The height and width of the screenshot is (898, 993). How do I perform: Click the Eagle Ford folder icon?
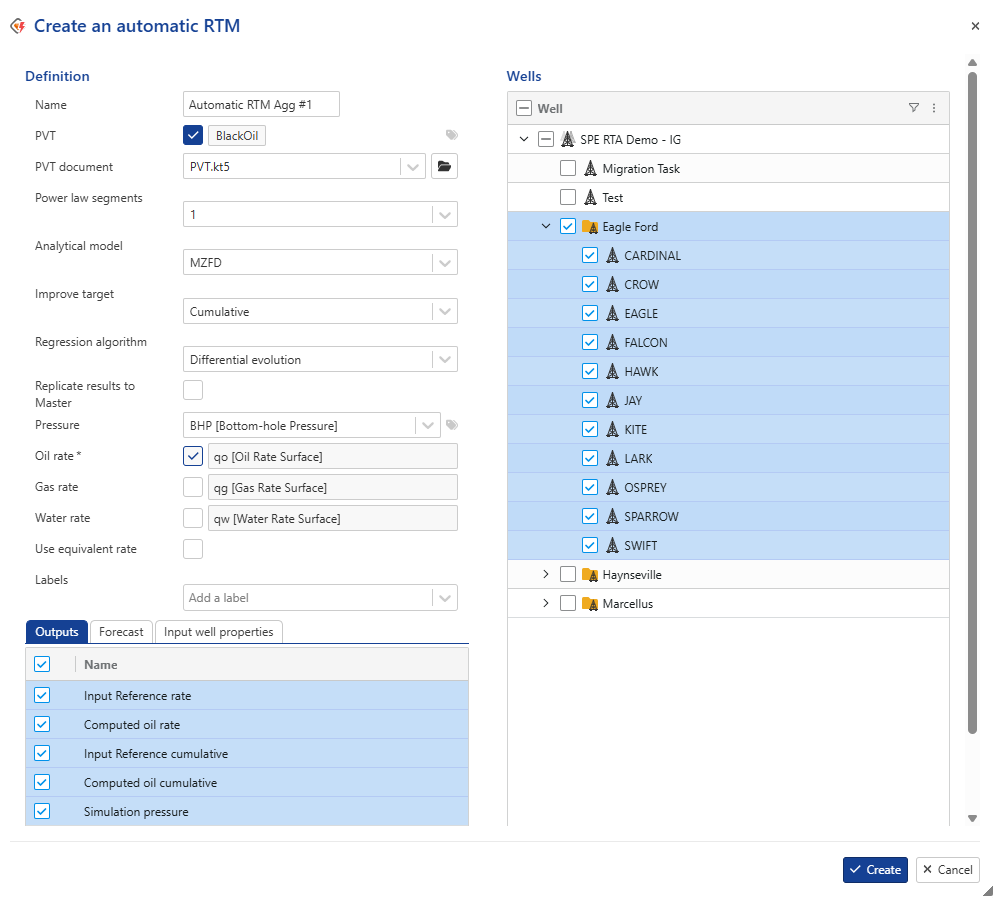[x=590, y=227]
